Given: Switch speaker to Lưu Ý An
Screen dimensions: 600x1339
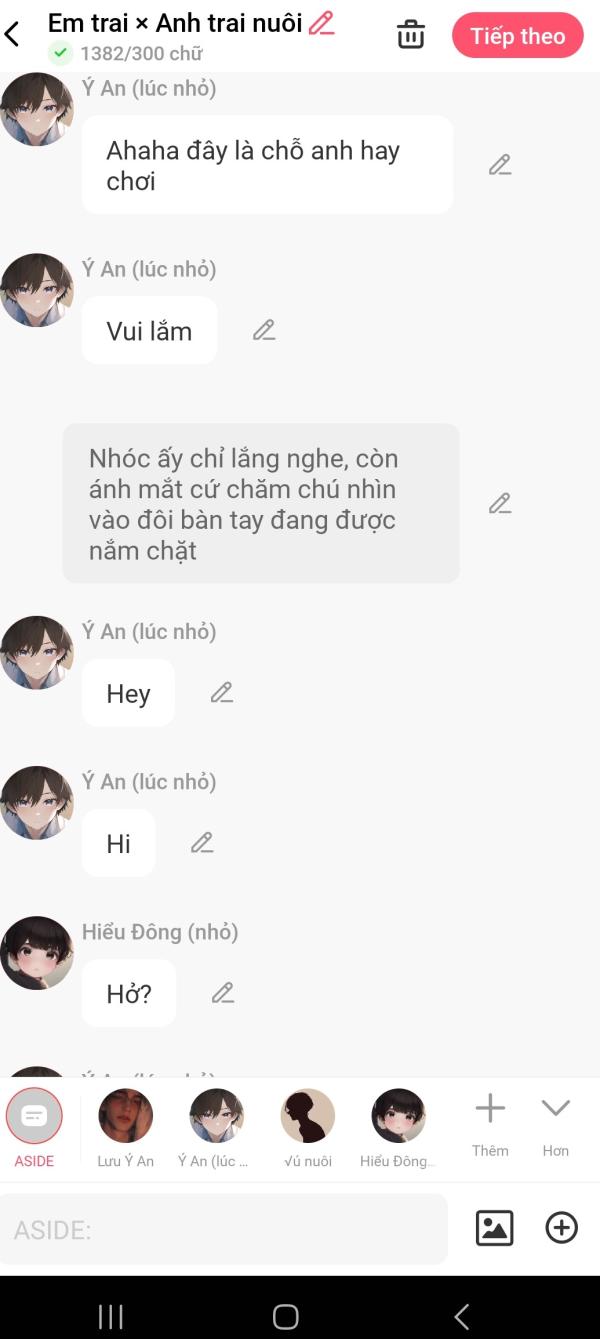Looking at the screenshot, I should pos(125,1128).
